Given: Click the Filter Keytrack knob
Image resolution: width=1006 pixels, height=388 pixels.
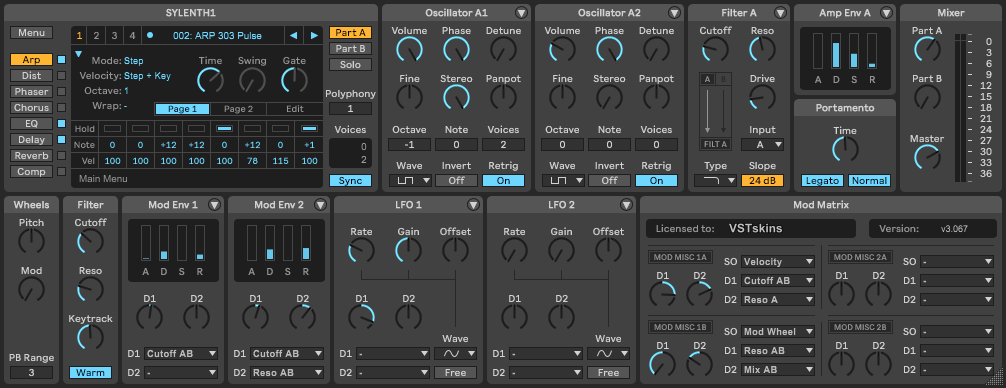Looking at the screenshot, I should pos(90,337).
